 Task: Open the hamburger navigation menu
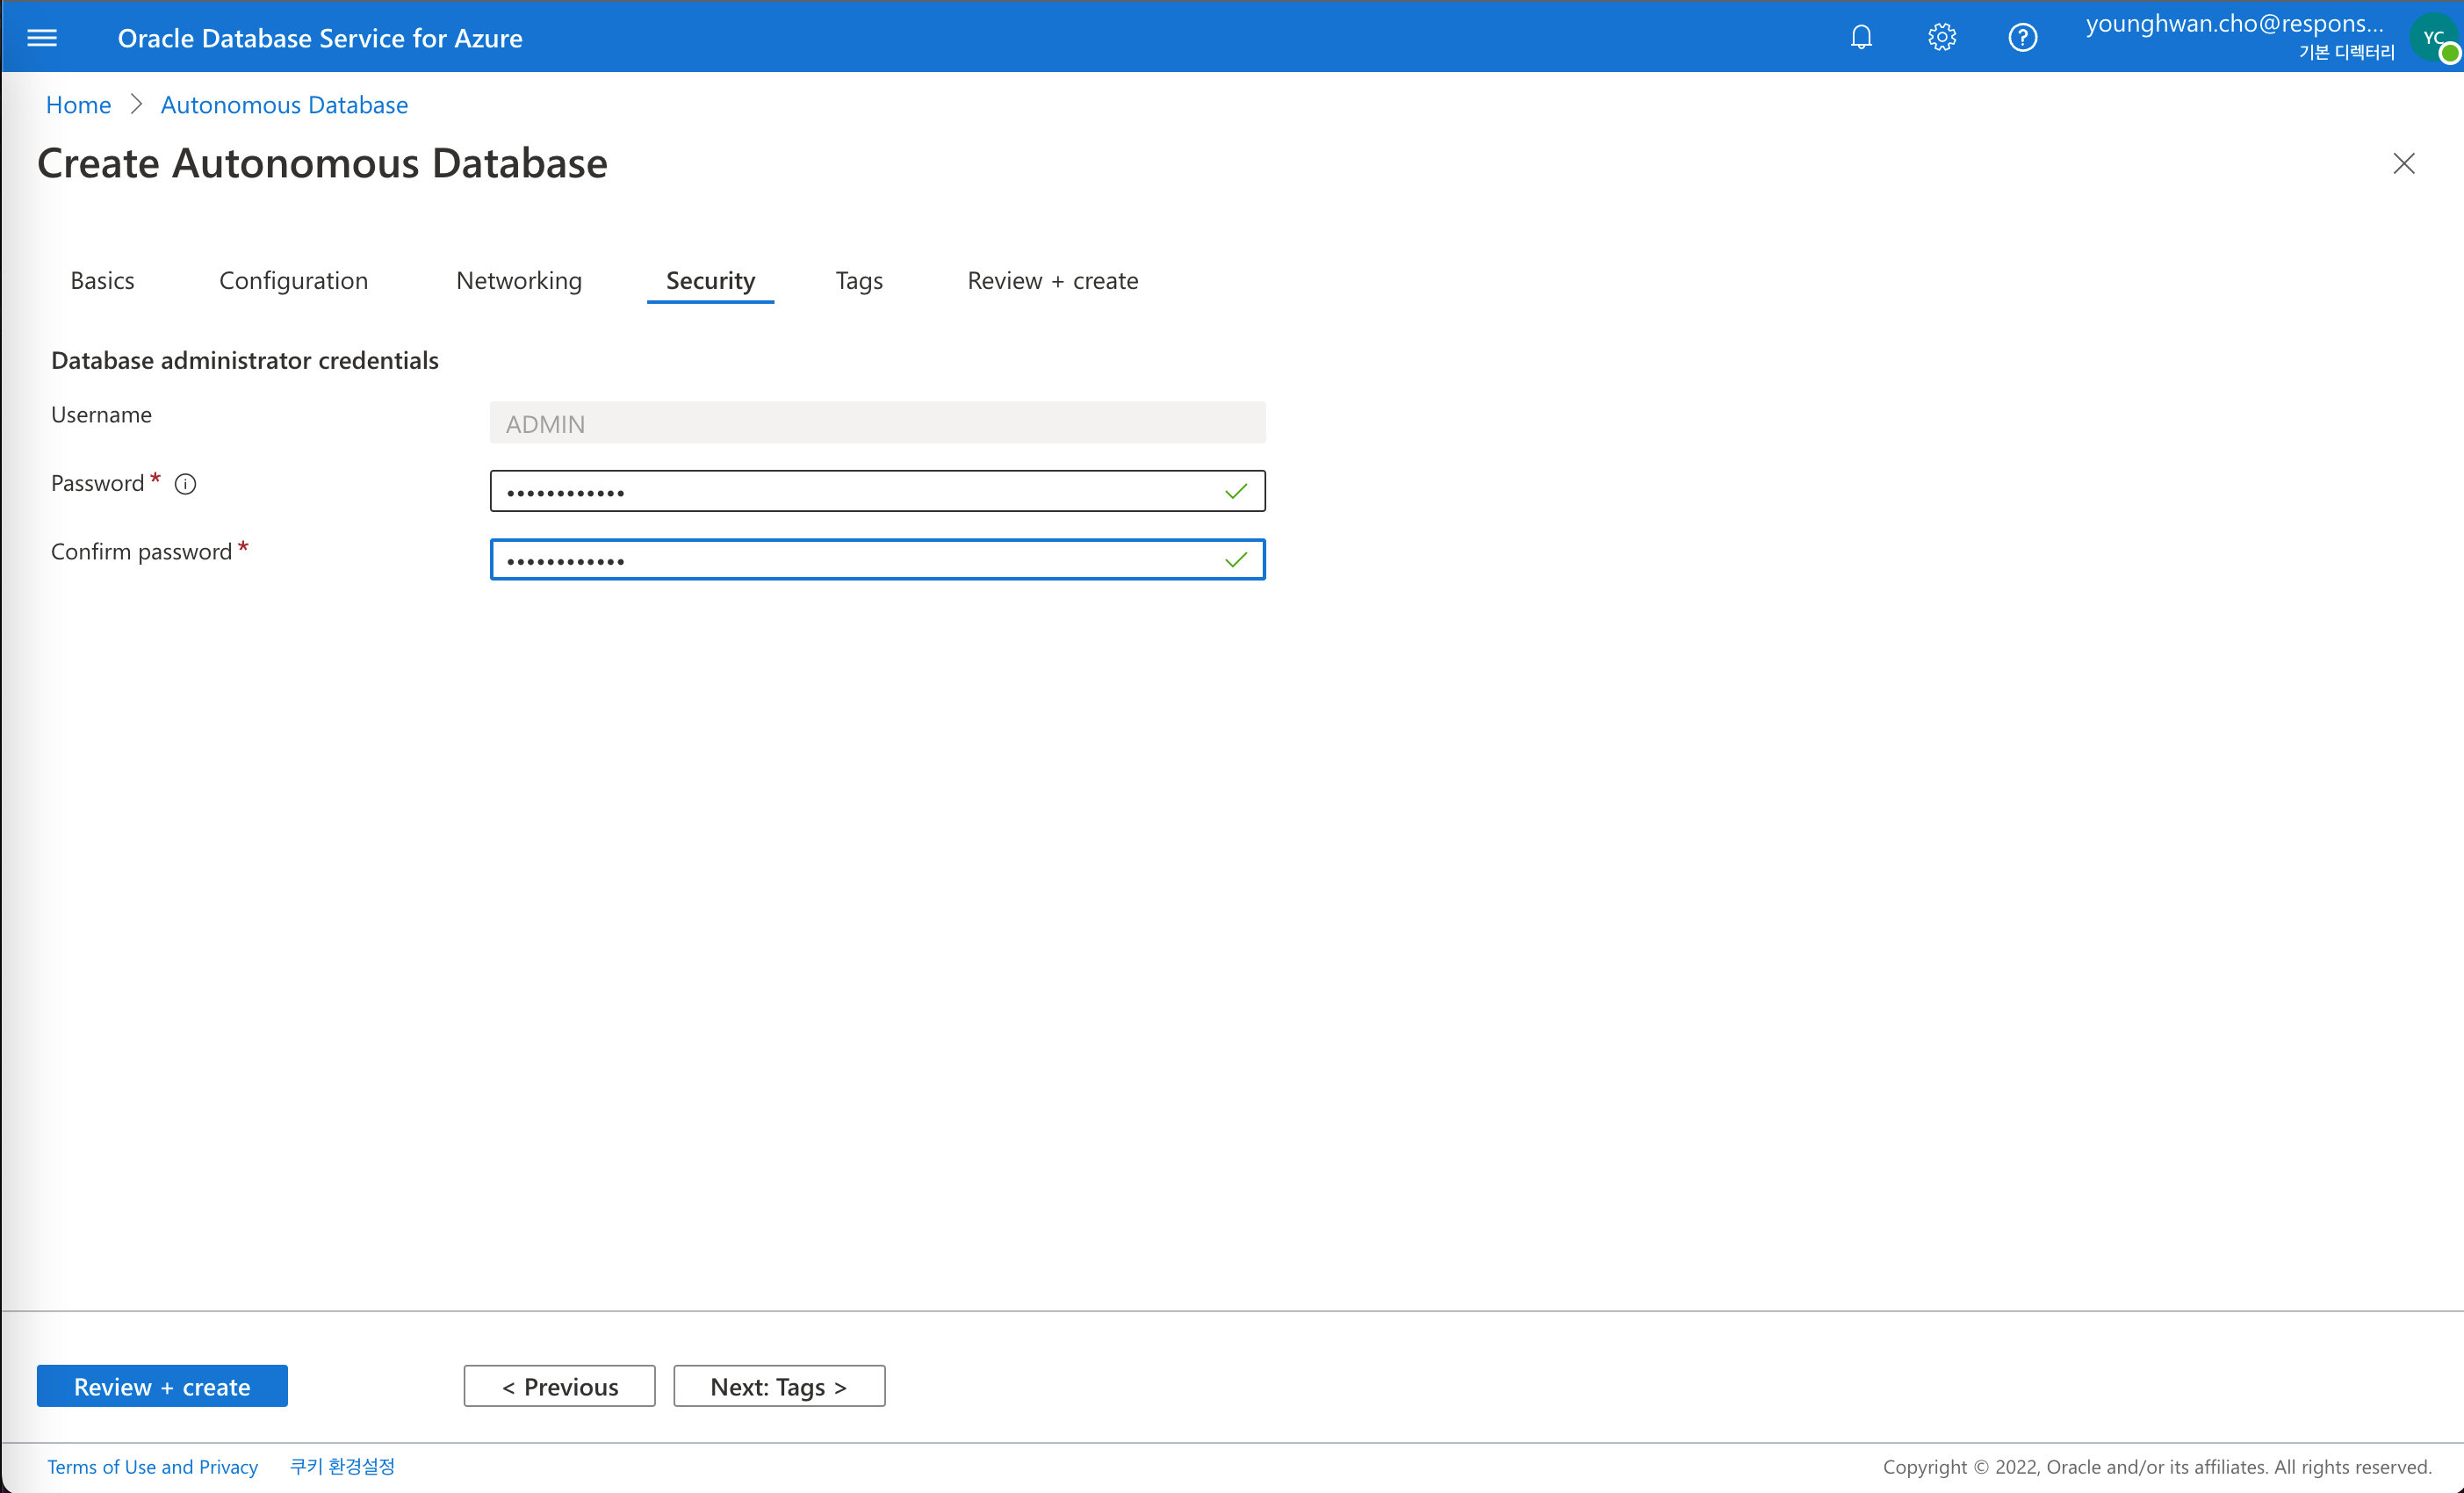click(x=41, y=38)
